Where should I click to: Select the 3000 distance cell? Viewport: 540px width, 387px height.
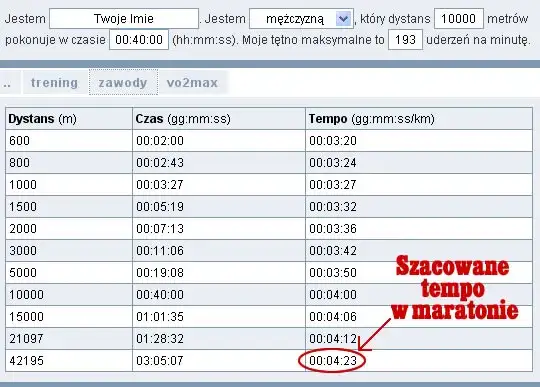(x=69, y=251)
